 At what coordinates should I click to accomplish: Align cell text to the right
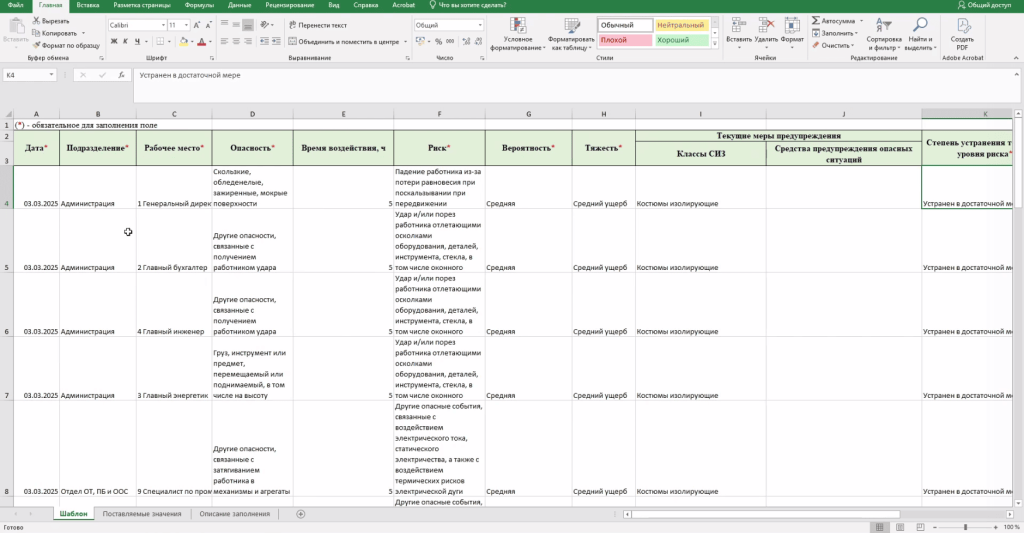(x=248, y=41)
